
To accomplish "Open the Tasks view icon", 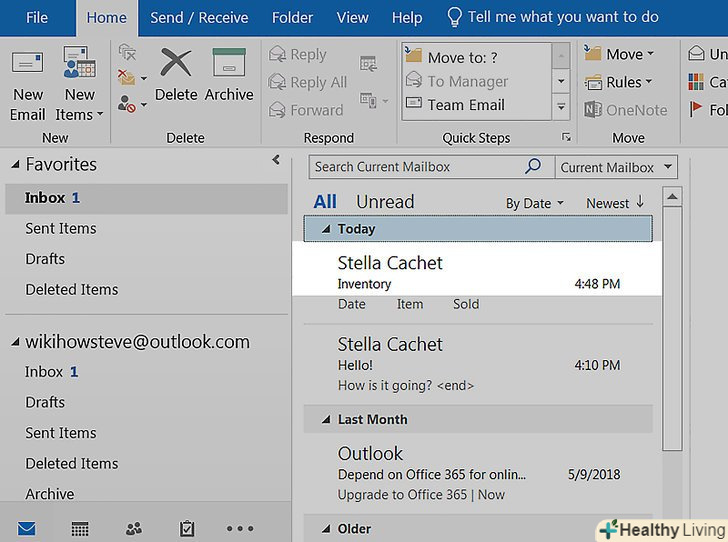I will tap(186, 528).
